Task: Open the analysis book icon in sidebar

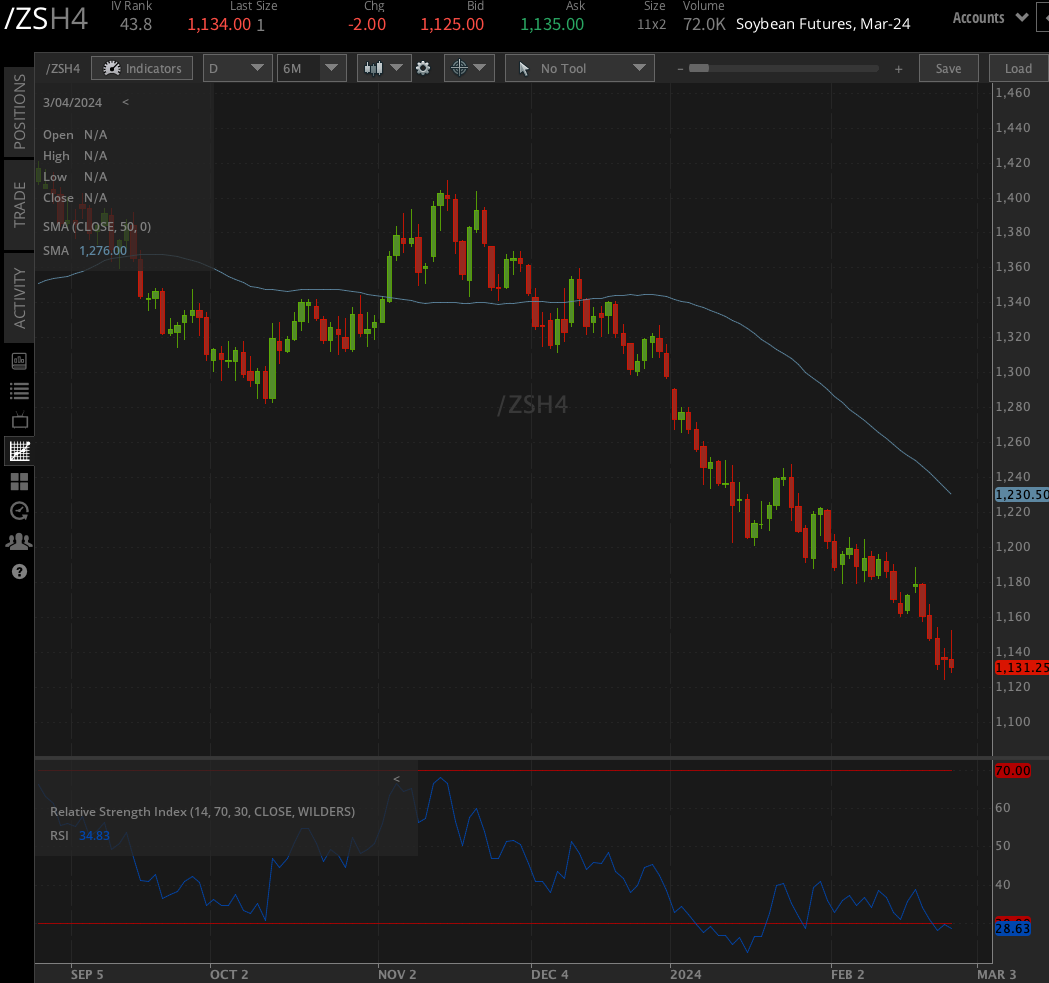Action: coord(19,361)
